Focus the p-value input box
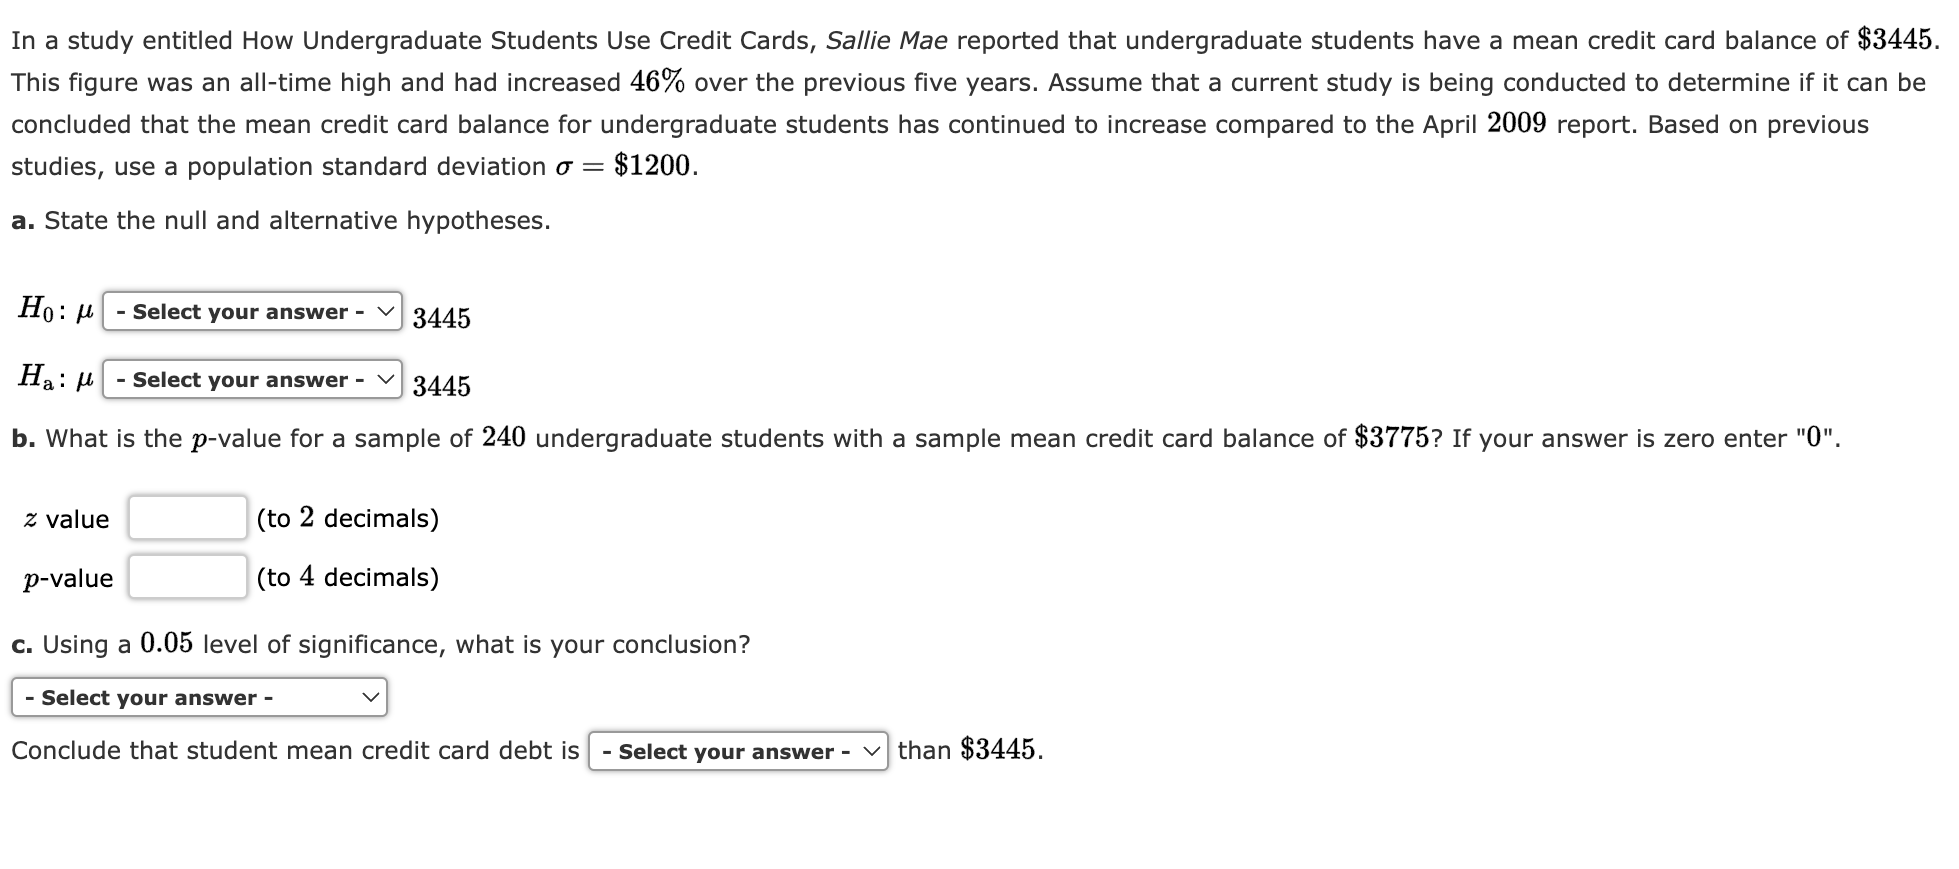 click(x=188, y=577)
